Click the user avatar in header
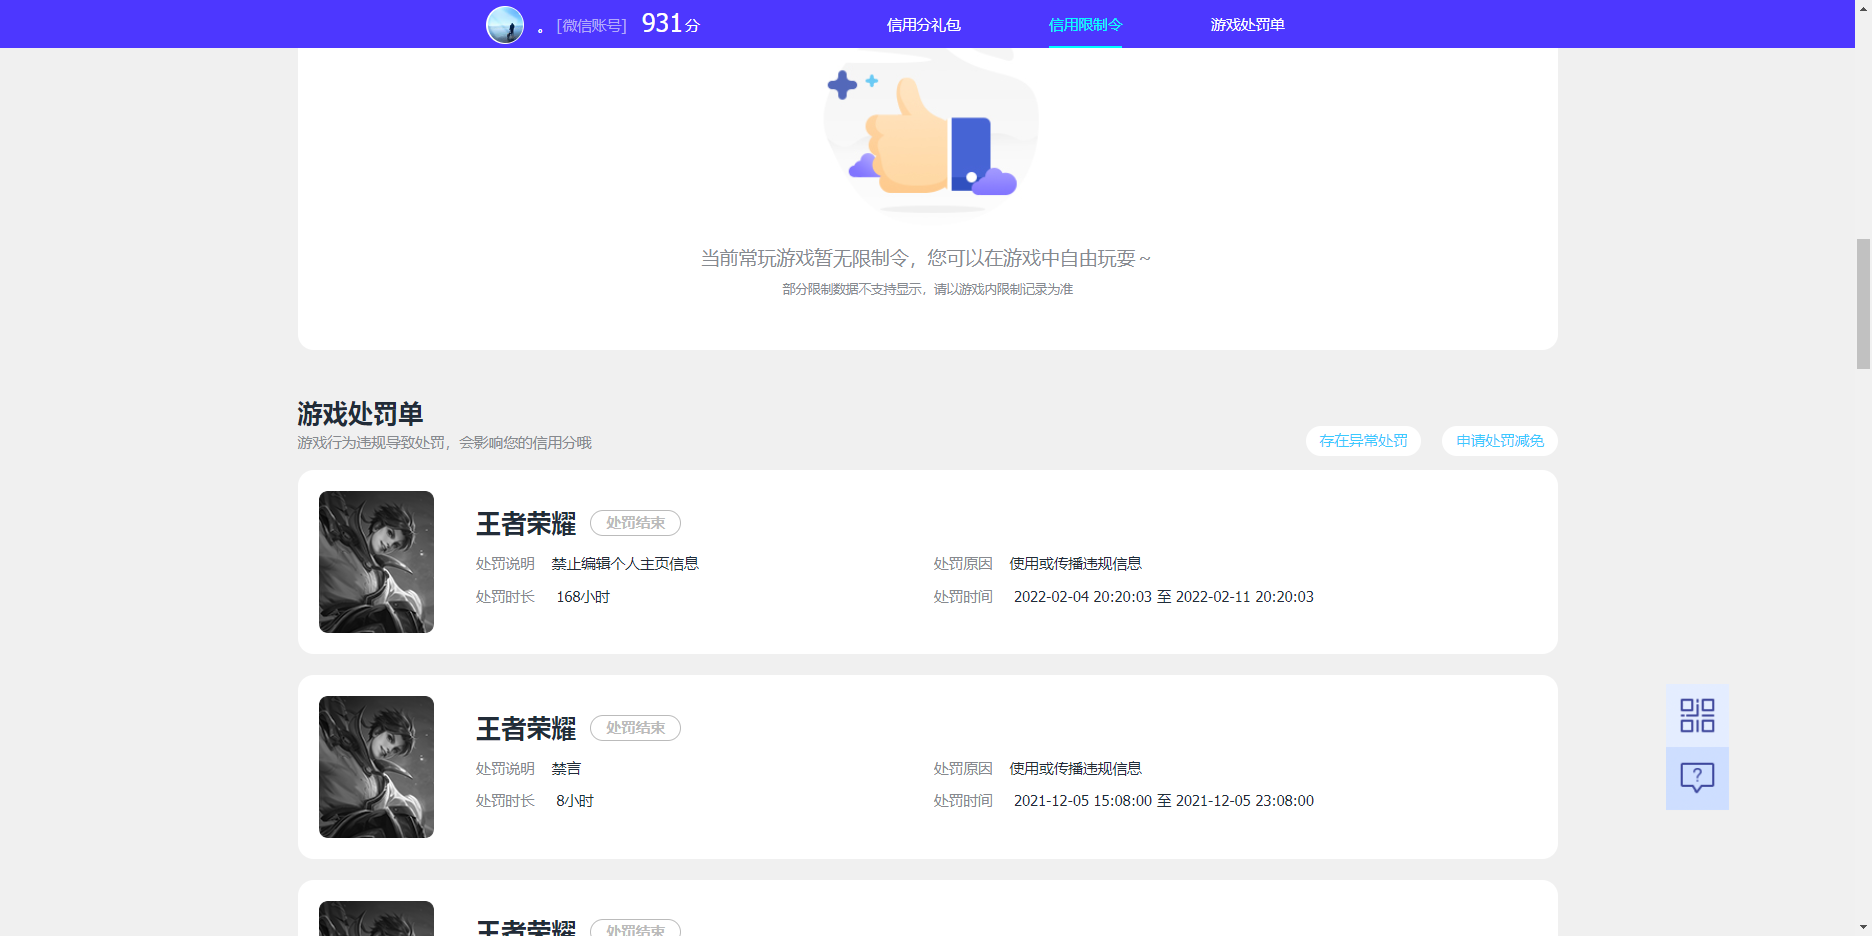The image size is (1872, 936). [505, 25]
